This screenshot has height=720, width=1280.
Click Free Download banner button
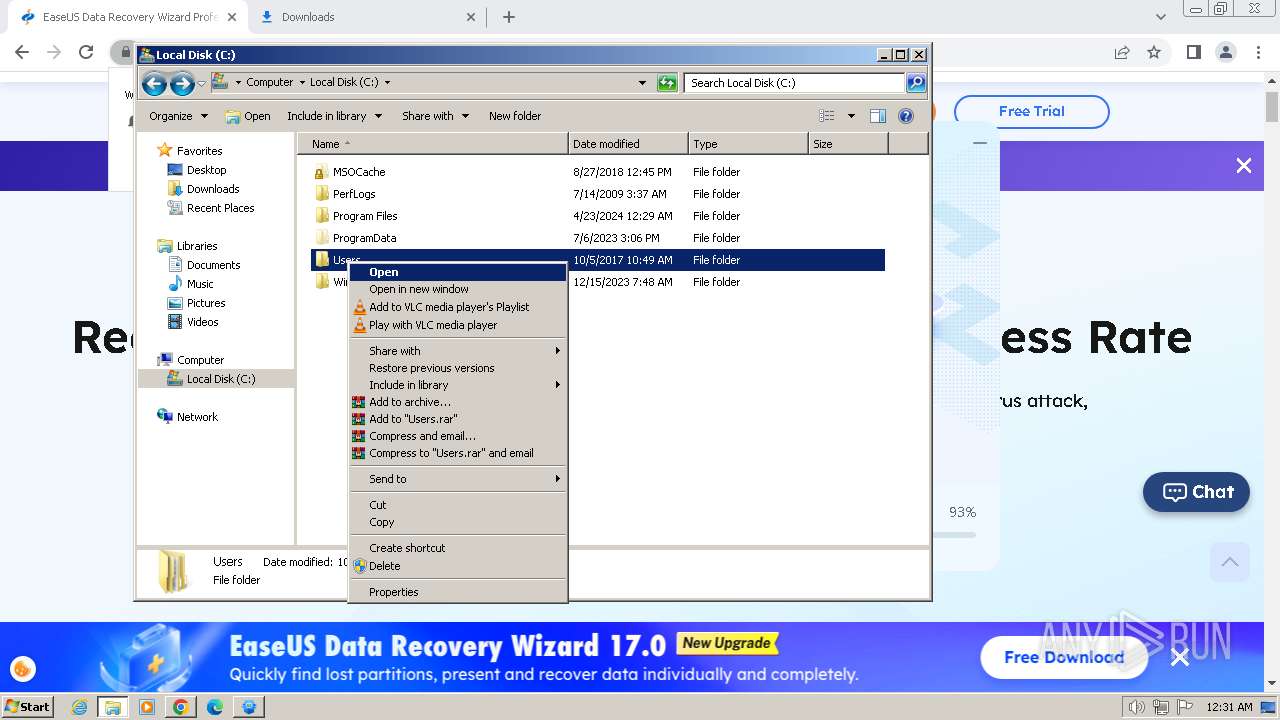(1064, 657)
